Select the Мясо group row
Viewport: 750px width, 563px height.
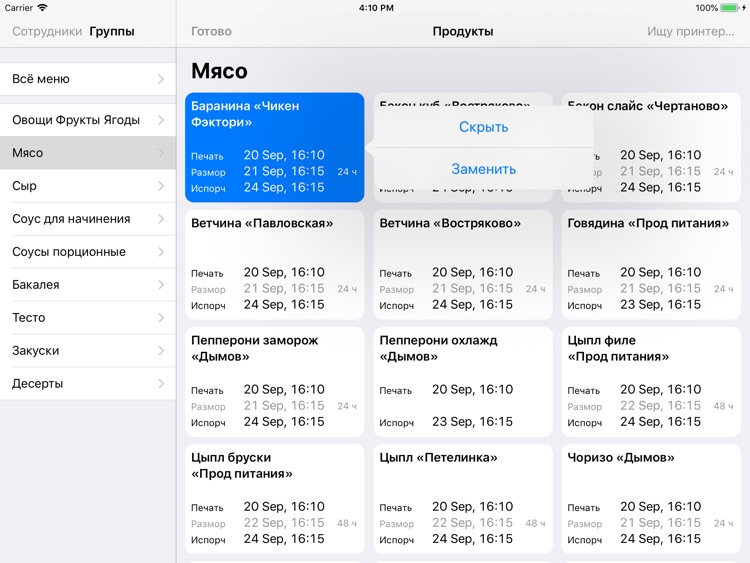pos(88,153)
